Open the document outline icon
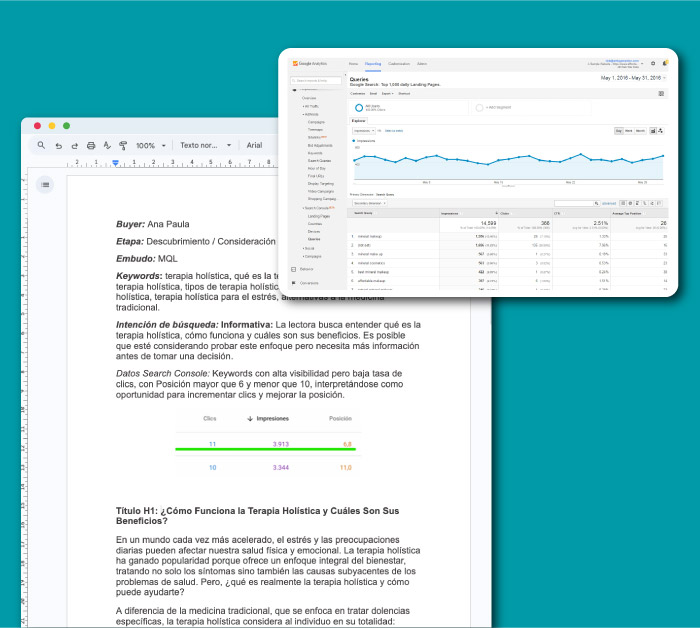This screenshot has width=700, height=628. click(45, 184)
